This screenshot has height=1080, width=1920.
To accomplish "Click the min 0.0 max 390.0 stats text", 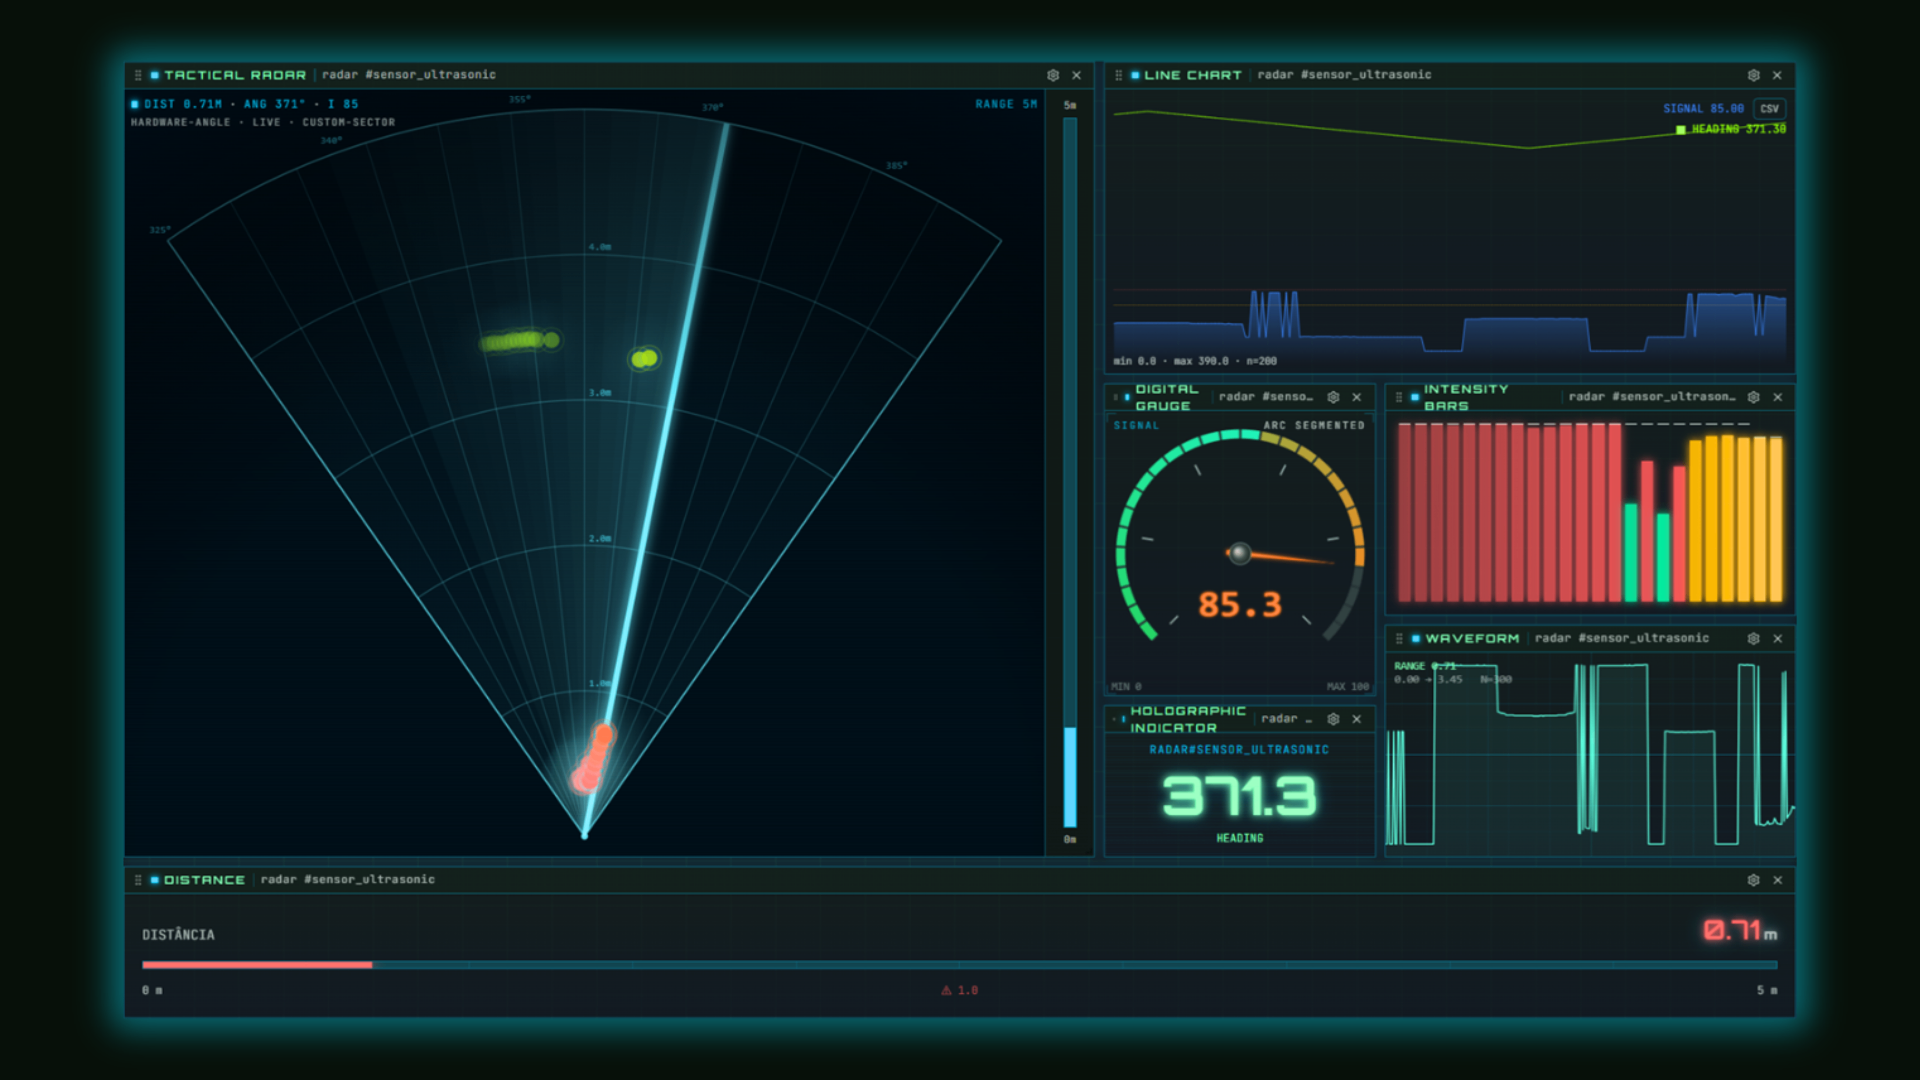I will (x=1195, y=361).
